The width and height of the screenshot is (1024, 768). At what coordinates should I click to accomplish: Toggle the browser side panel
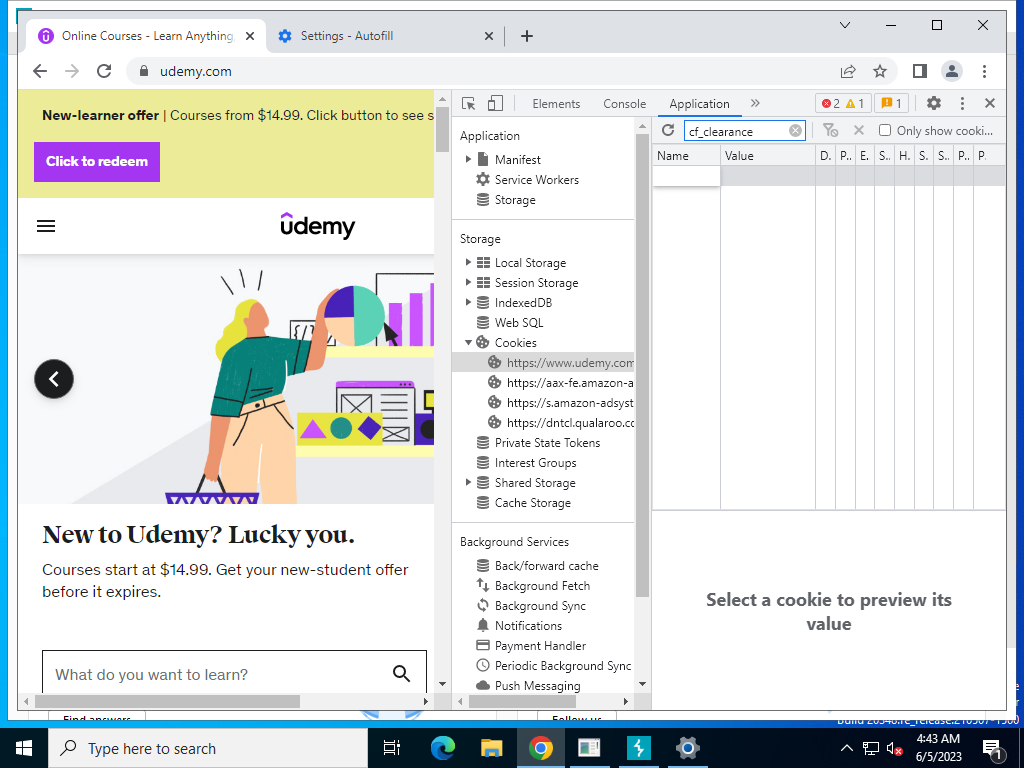pos(920,71)
